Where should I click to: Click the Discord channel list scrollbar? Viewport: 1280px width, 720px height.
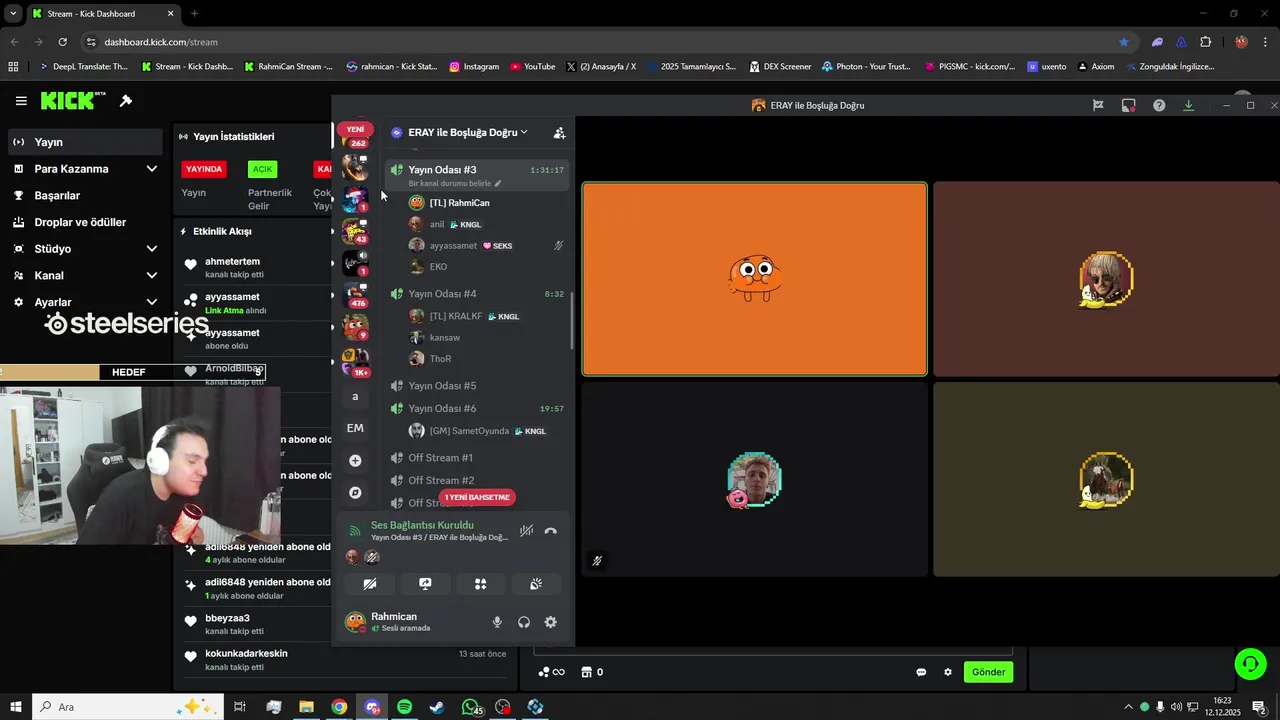click(x=572, y=320)
